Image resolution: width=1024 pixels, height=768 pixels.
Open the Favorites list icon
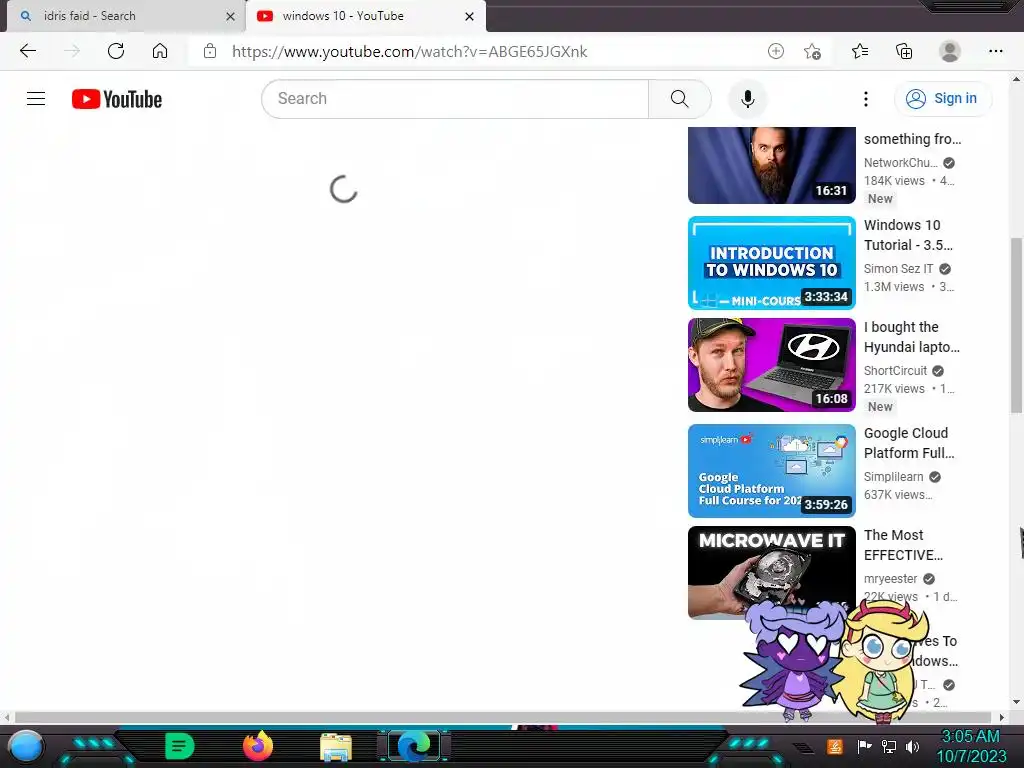(x=860, y=51)
